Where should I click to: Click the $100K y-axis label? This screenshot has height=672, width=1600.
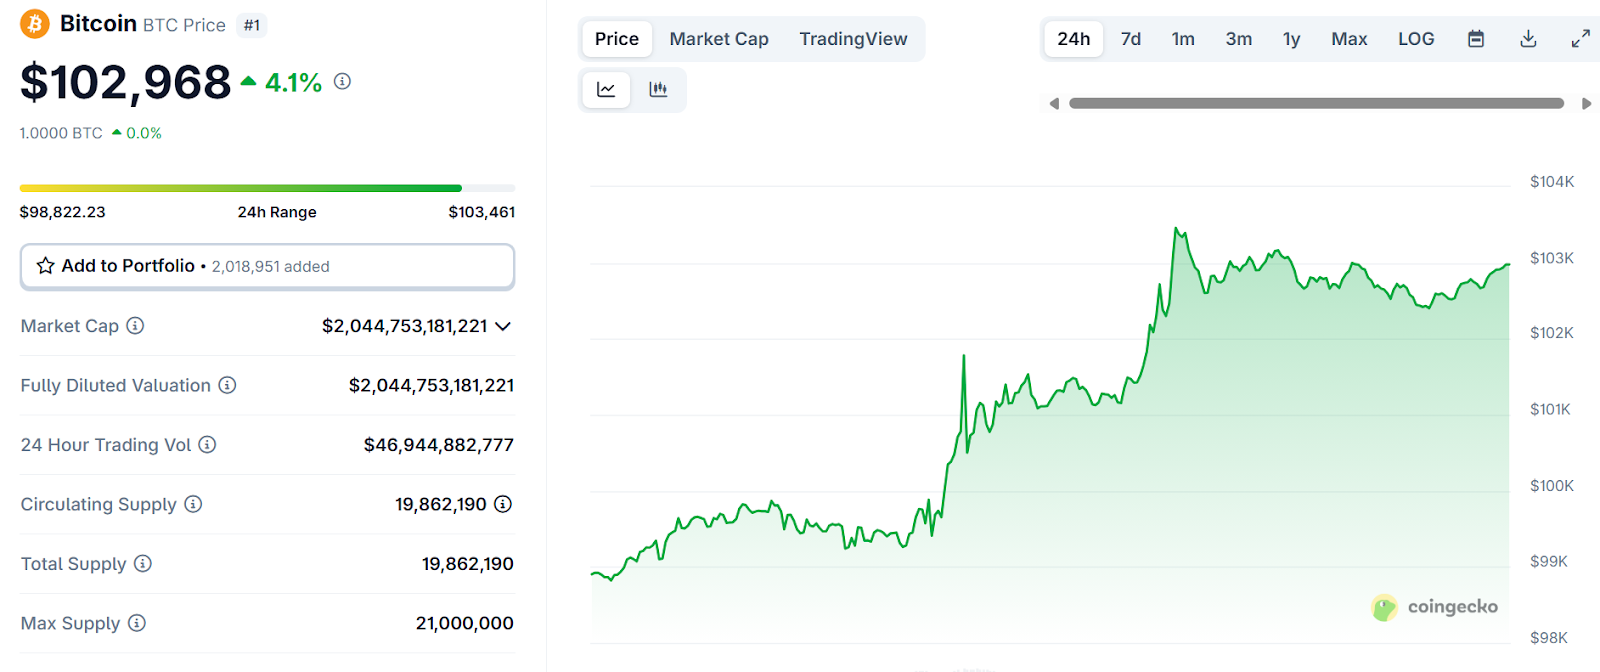pos(1552,486)
